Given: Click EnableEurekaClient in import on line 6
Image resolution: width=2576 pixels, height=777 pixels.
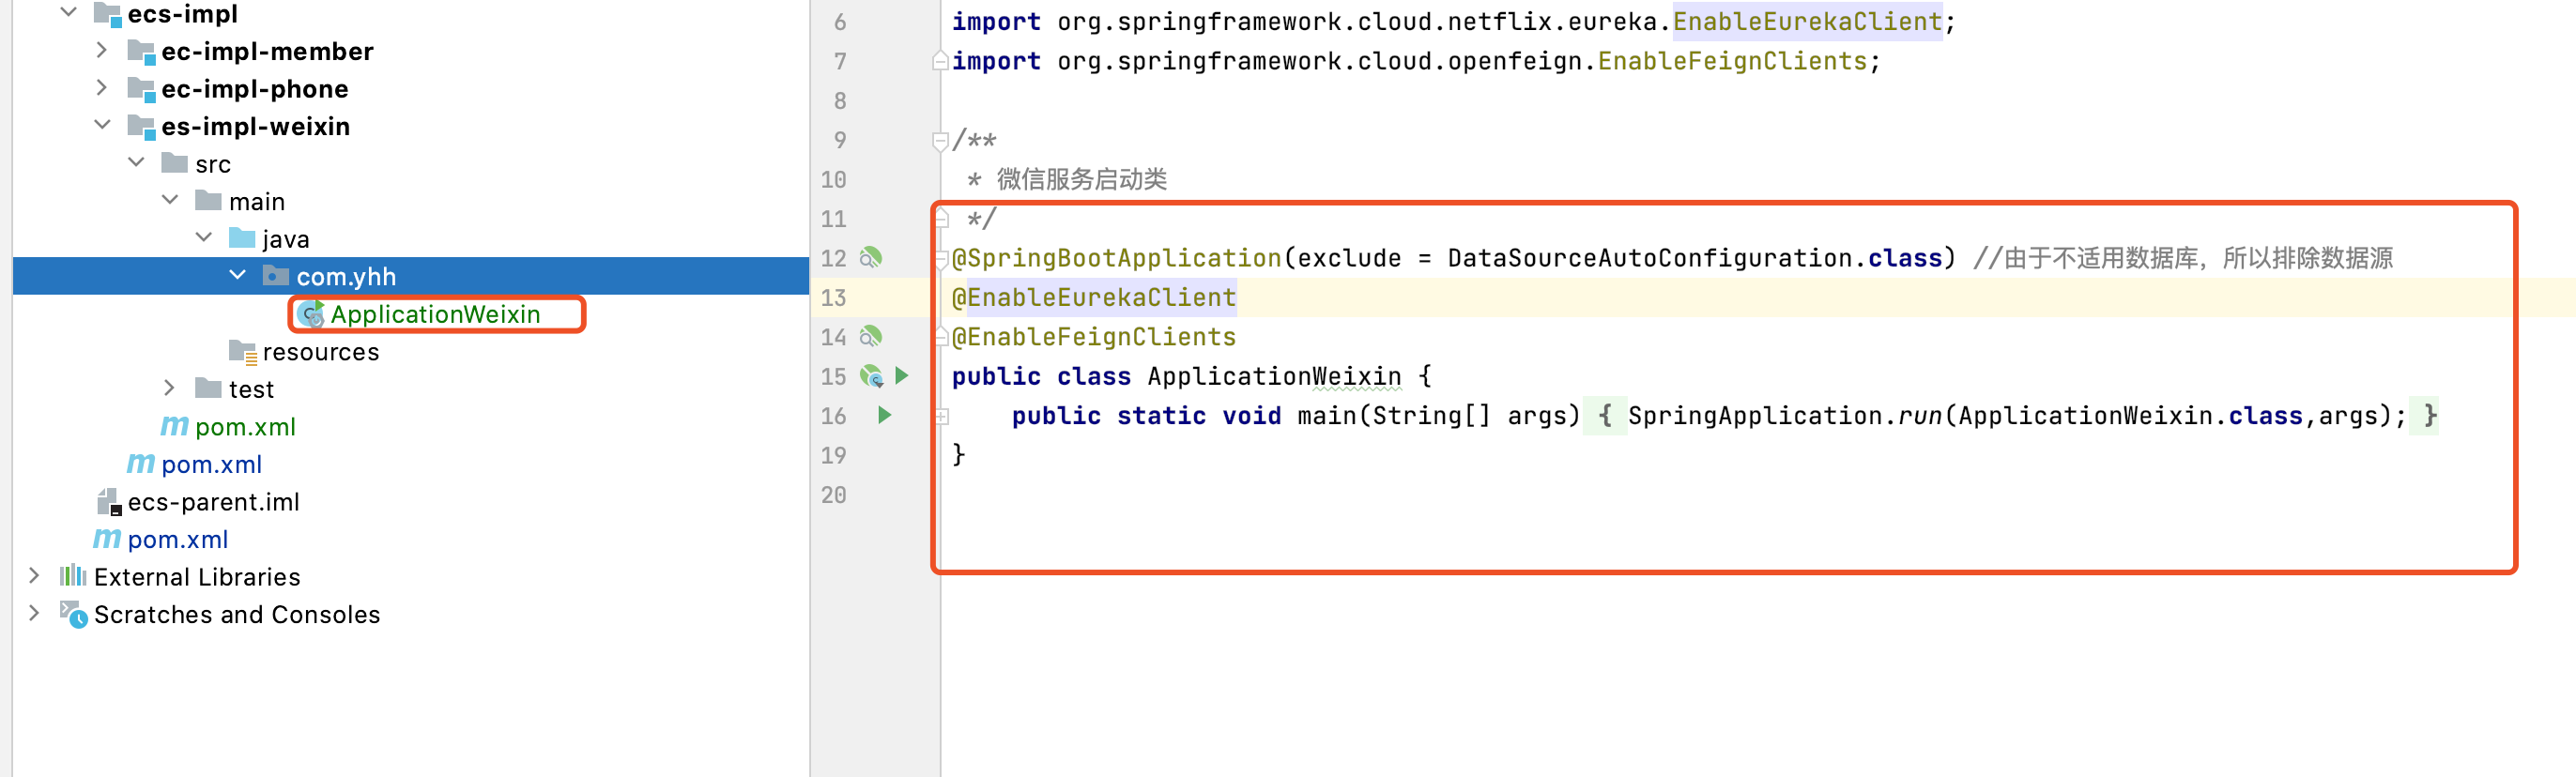Looking at the screenshot, I should click(1807, 21).
